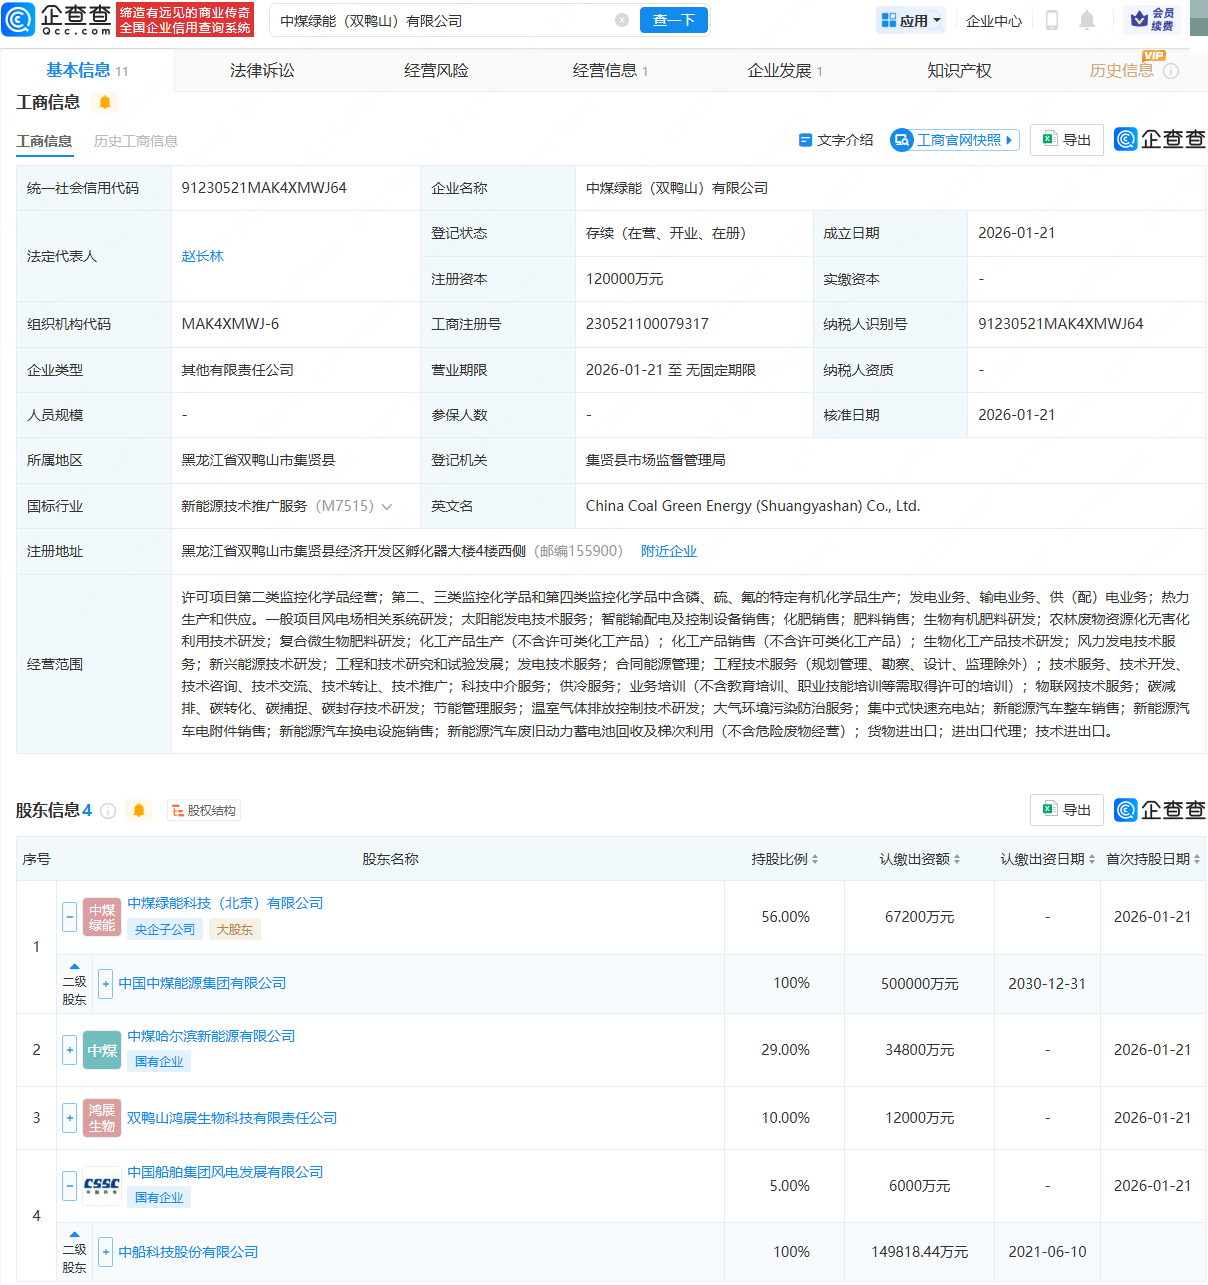Click the 中煤绿能 shareholder logo
The image size is (1208, 1285).
[x=102, y=917]
